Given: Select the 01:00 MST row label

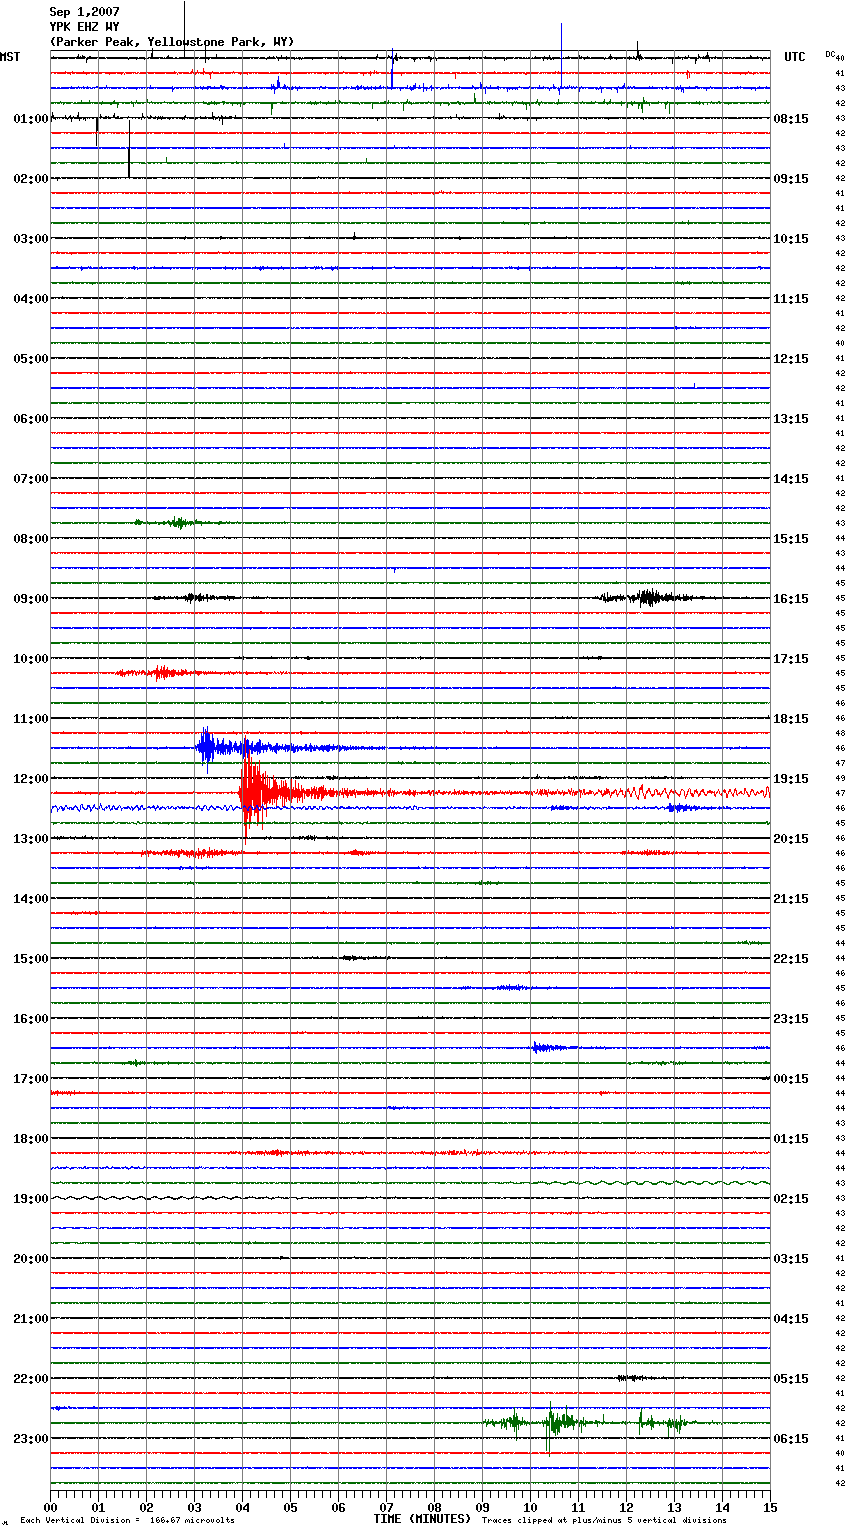Looking at the screenshot, I should pyautogui.click(x=31, y=119).
